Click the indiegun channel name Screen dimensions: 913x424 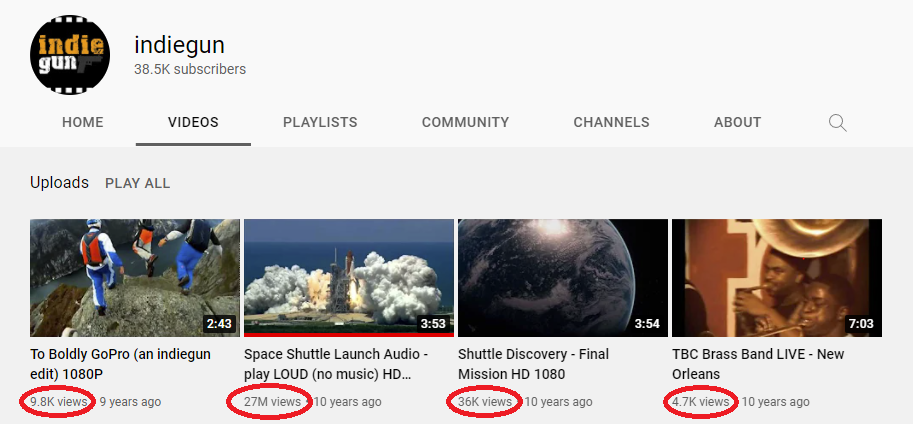pos(179,45)
